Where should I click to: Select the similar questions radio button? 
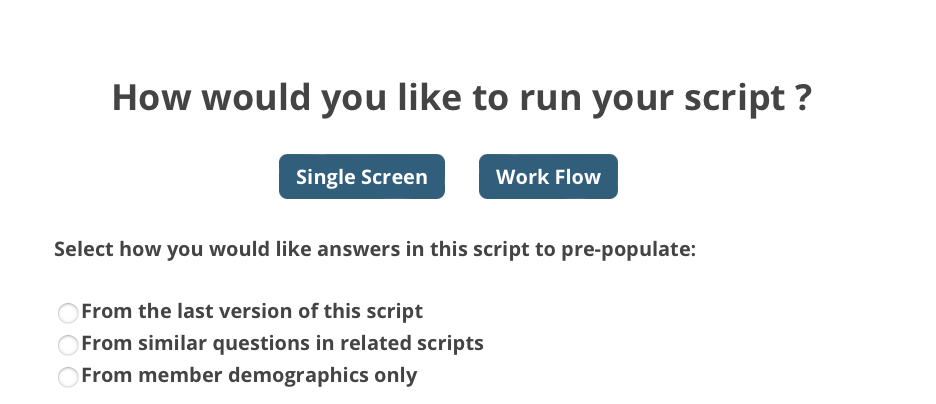(x=68, y=345)
